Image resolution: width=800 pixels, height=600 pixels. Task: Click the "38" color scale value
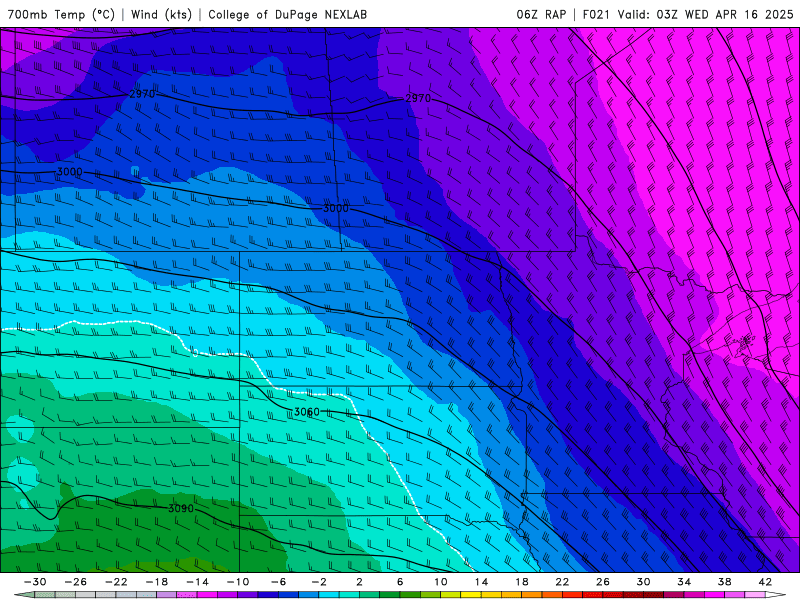724,582
